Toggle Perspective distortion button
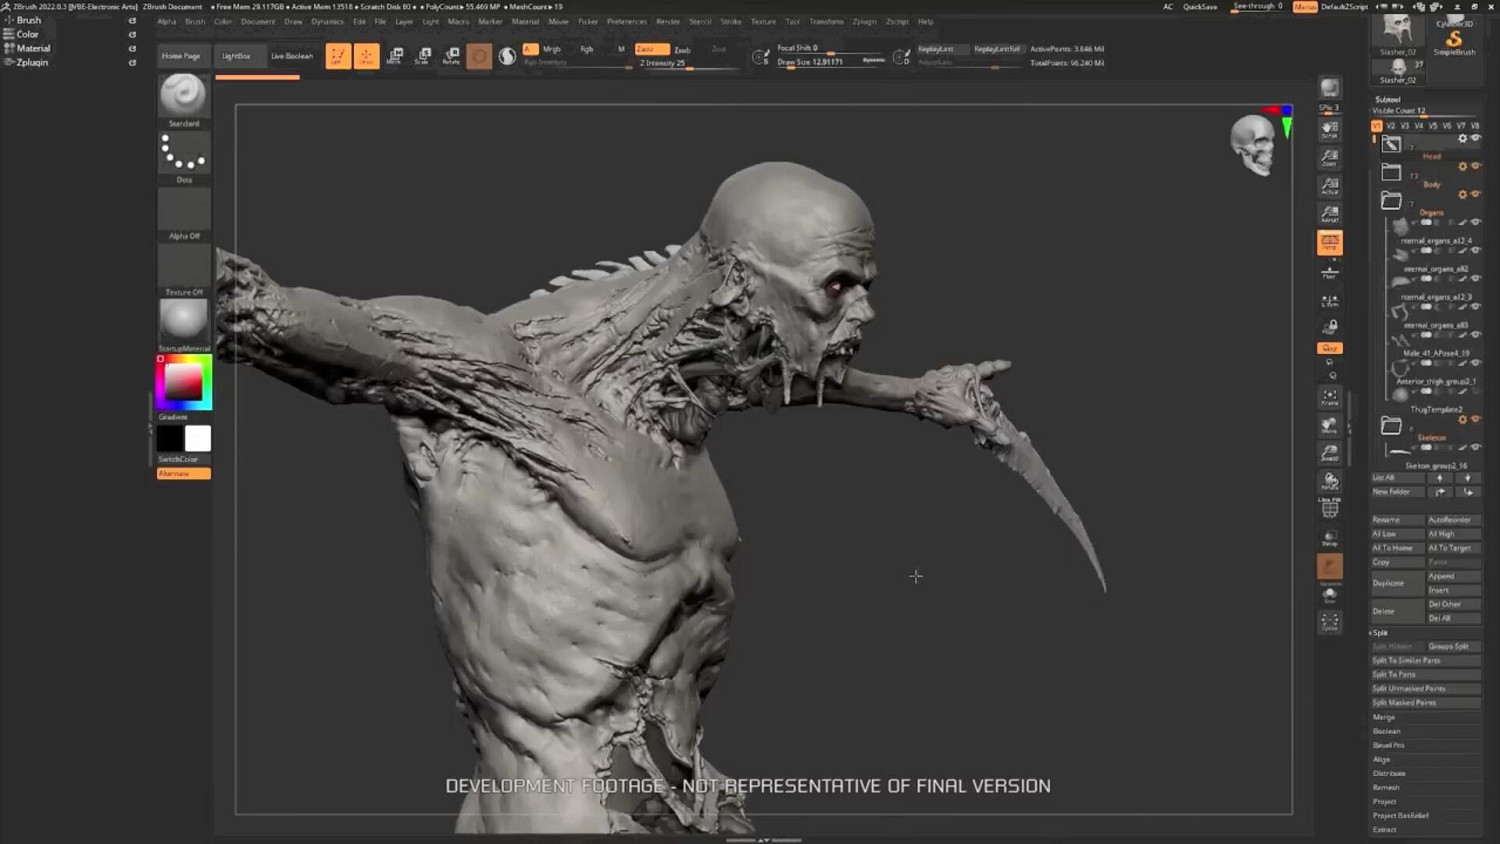This screenshot has height=844, width=1500. (1329, 242)
